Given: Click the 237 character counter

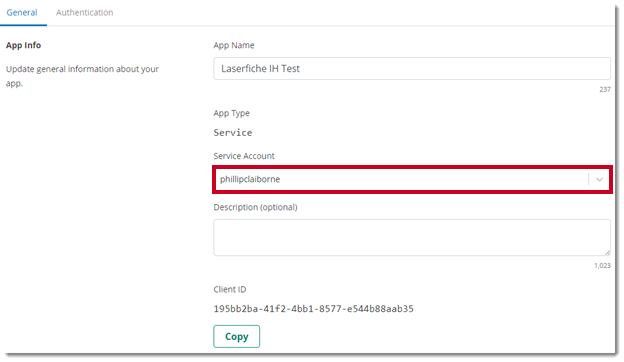Looking at the screenshot, I should [x=605, y=90].
